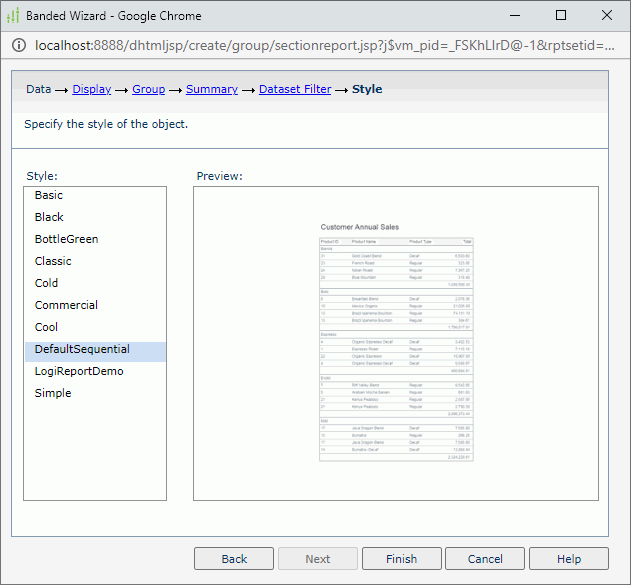Click the Customer Annual Sales preview thumbnail
The image size is (631, 585).
[x=396, y=341]
